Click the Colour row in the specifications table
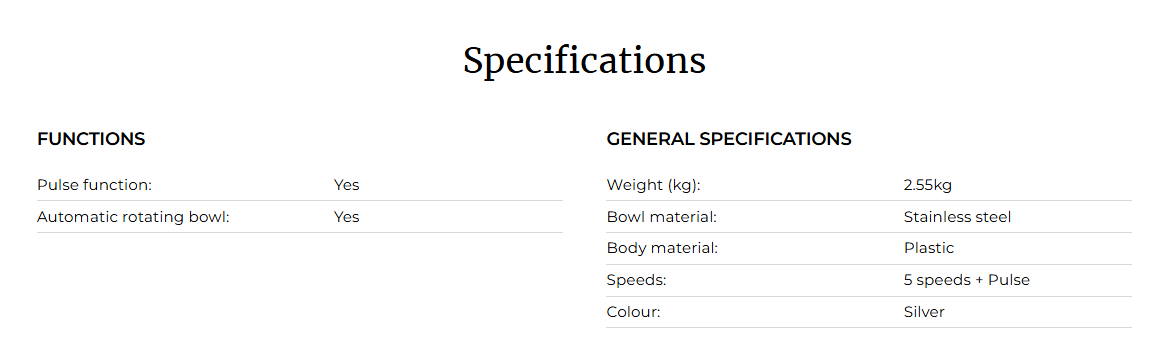This screenshot has height=364, width=1161. click(x=869, y=312)
